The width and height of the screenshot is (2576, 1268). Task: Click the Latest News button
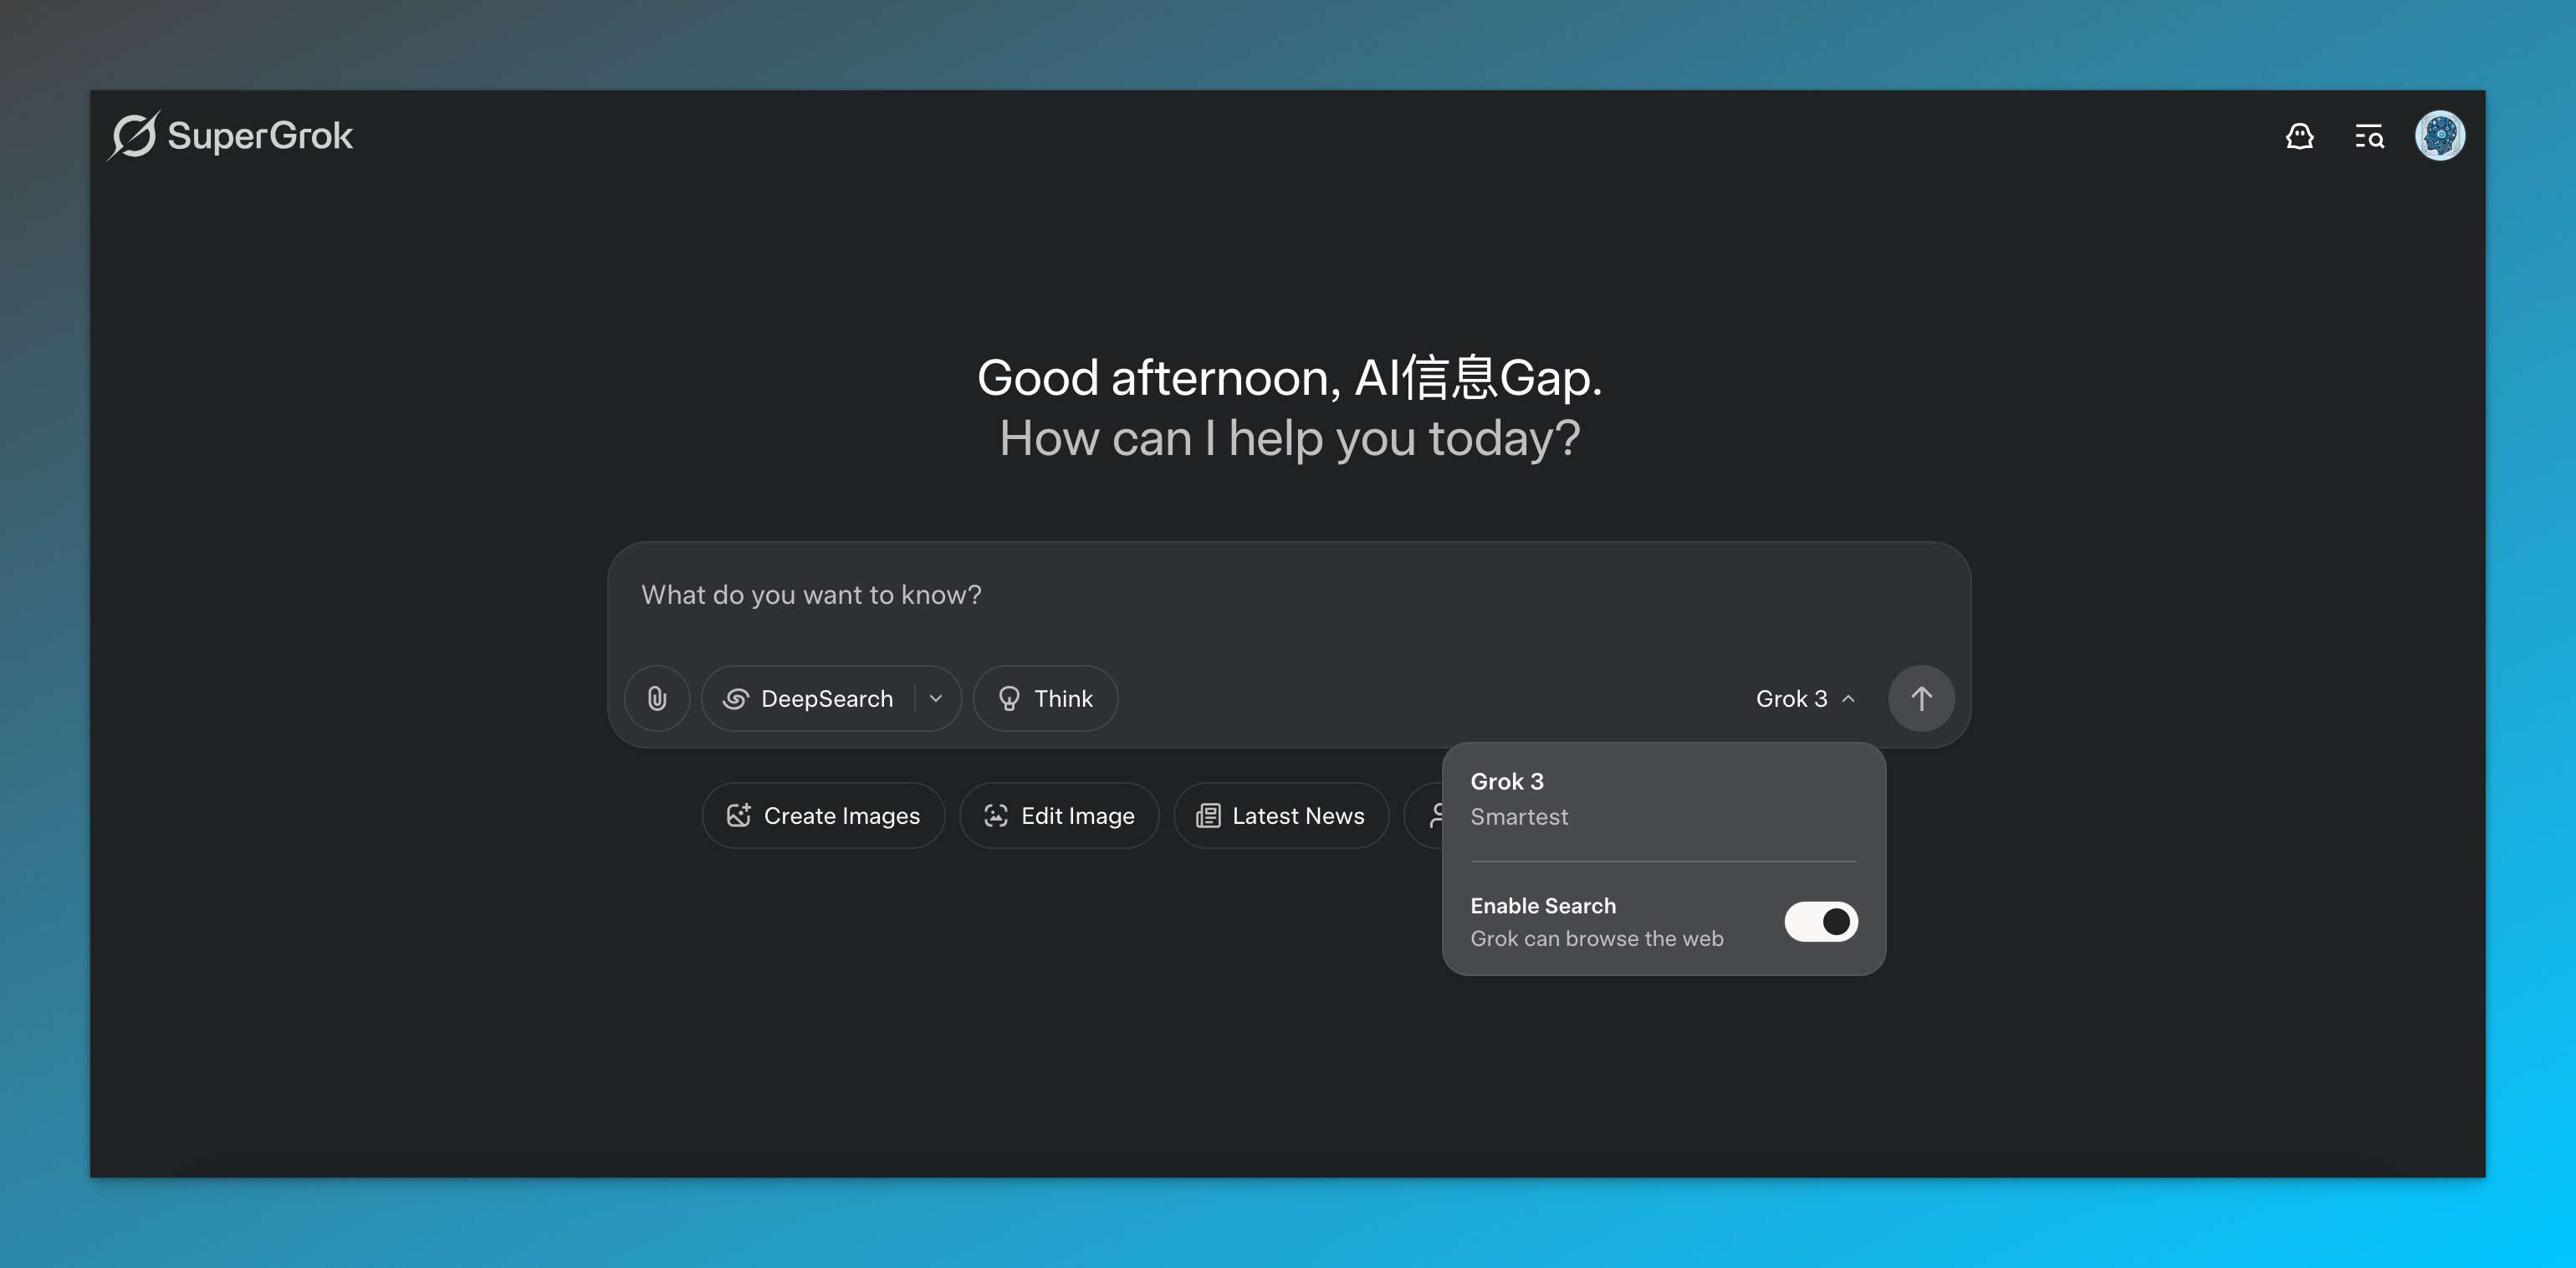coord(1281,815)
